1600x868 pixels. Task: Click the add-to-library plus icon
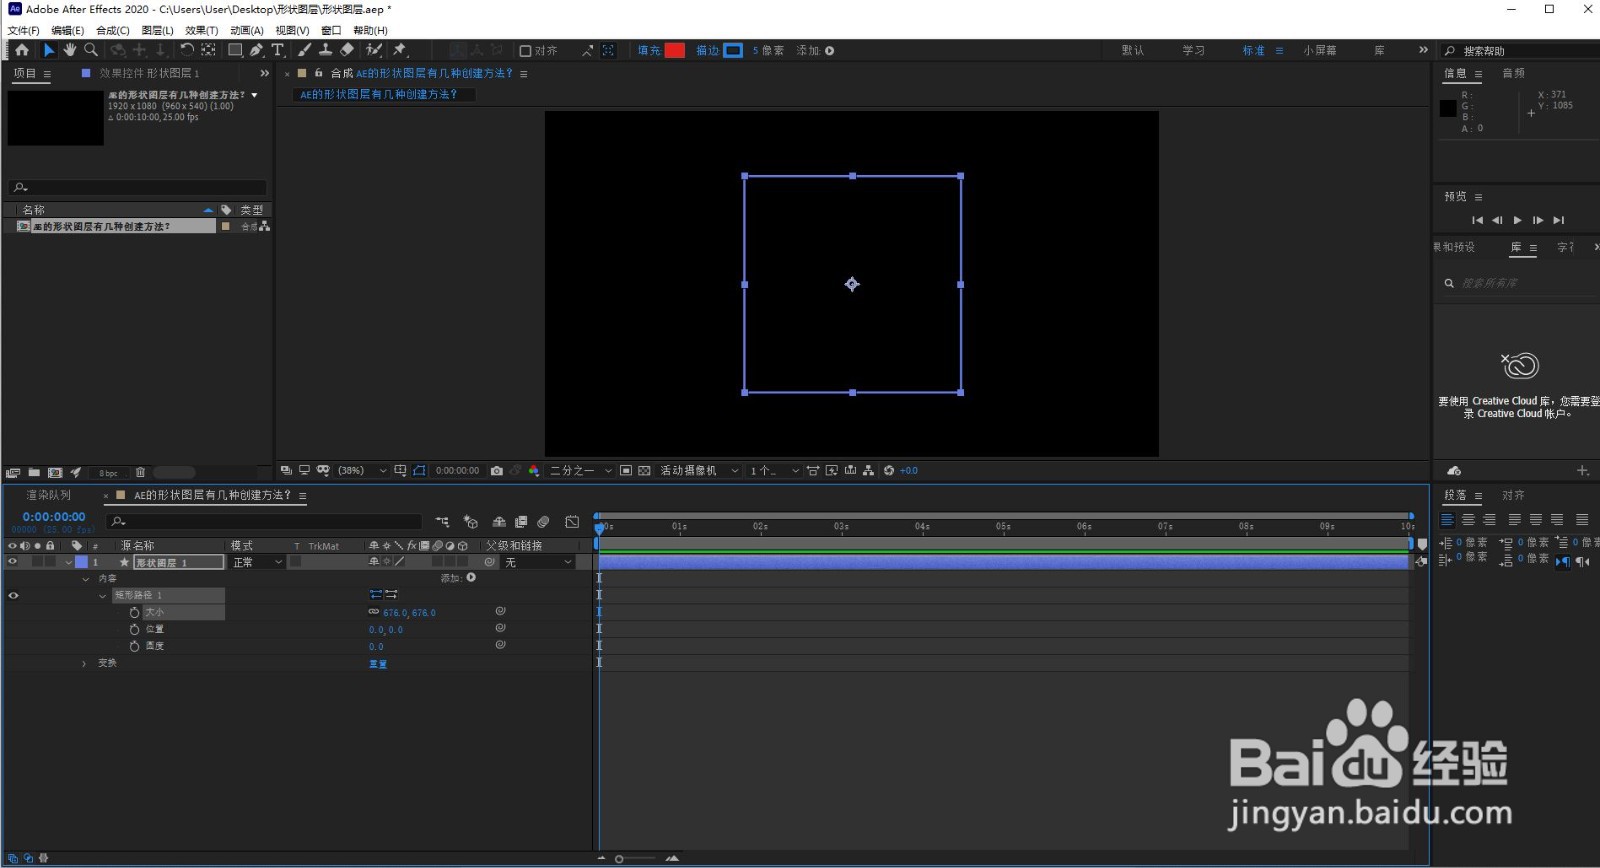tap(1583, 470)
